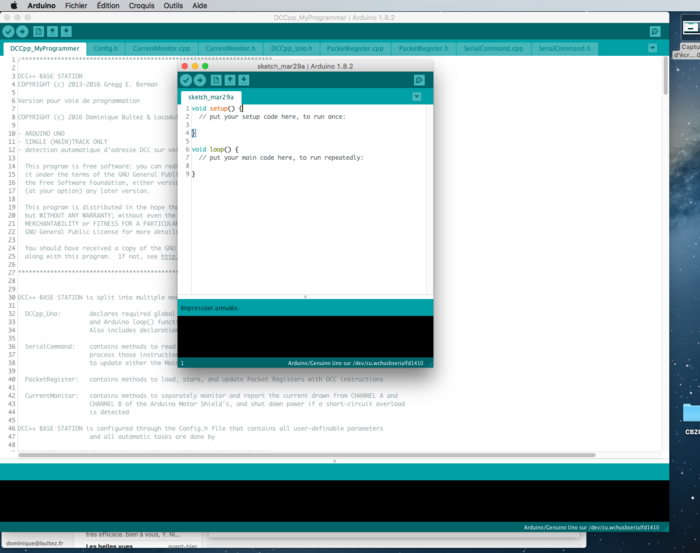This screenshot has height=553, width=700.
Task: Expand tab menu dropdown in sketch_mar29a window
Action: 417,97
